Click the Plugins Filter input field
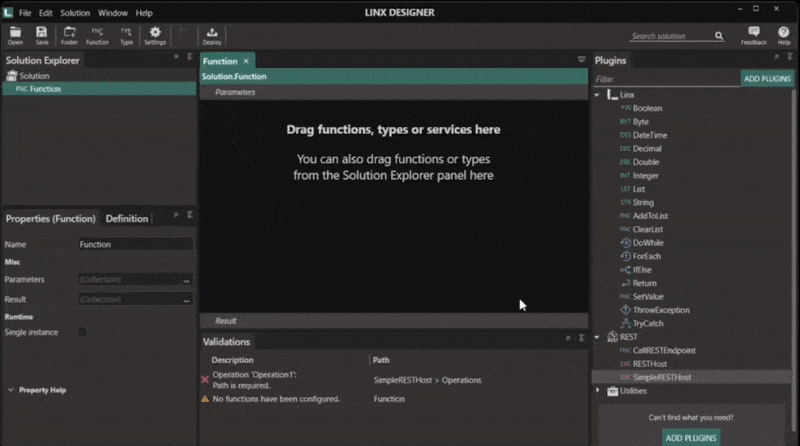 pyautogui.click(x=666, y=79)
